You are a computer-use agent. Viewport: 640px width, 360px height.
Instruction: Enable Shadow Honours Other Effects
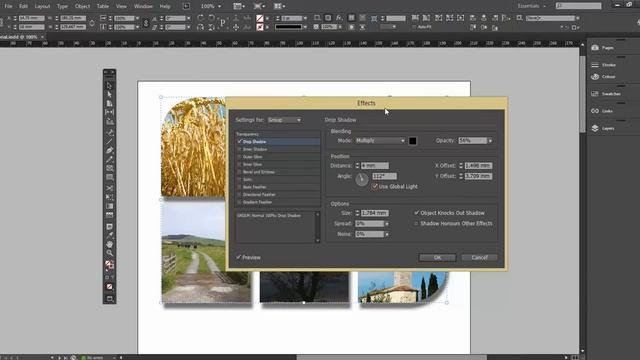pos(416,224)
